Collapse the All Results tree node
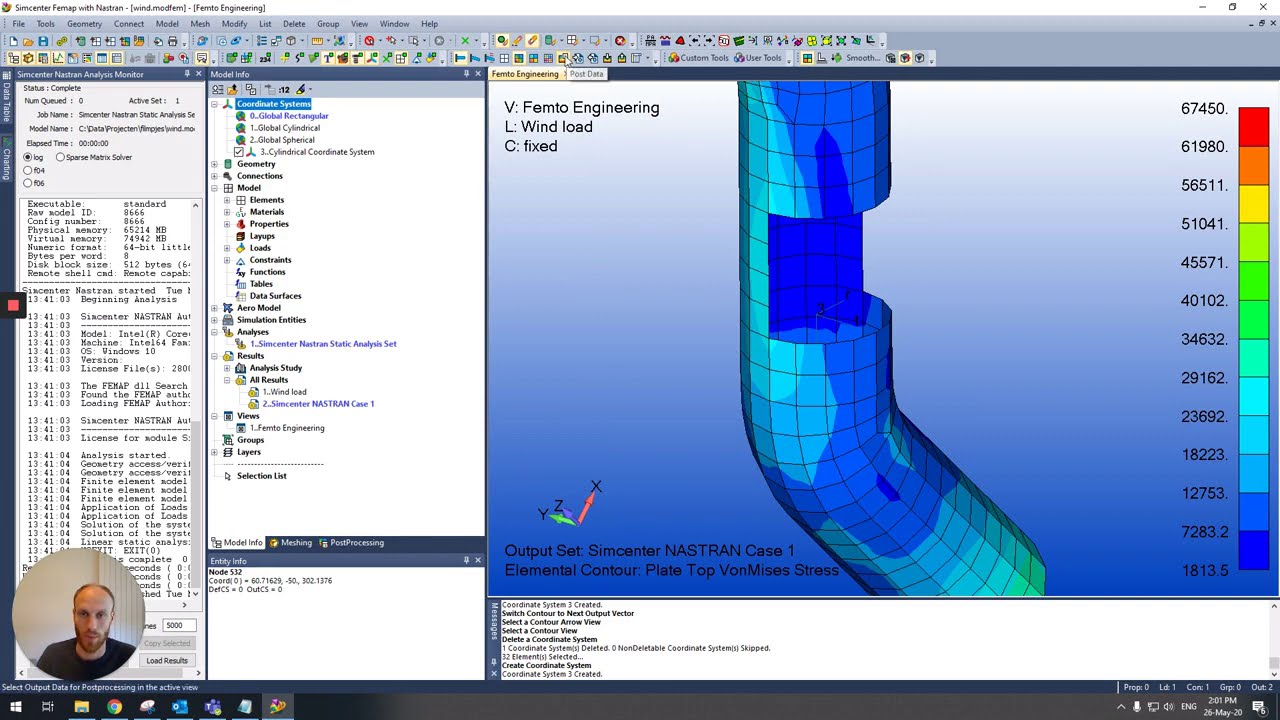Image resolution: width=1280 pixels, height=720 pixels. coord(227,380)
